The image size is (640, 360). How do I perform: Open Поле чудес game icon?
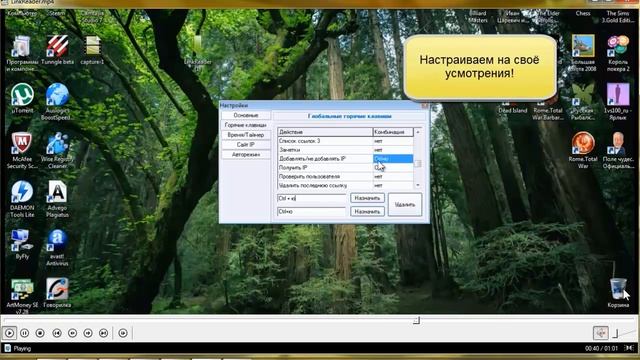(x=618, y=150)
